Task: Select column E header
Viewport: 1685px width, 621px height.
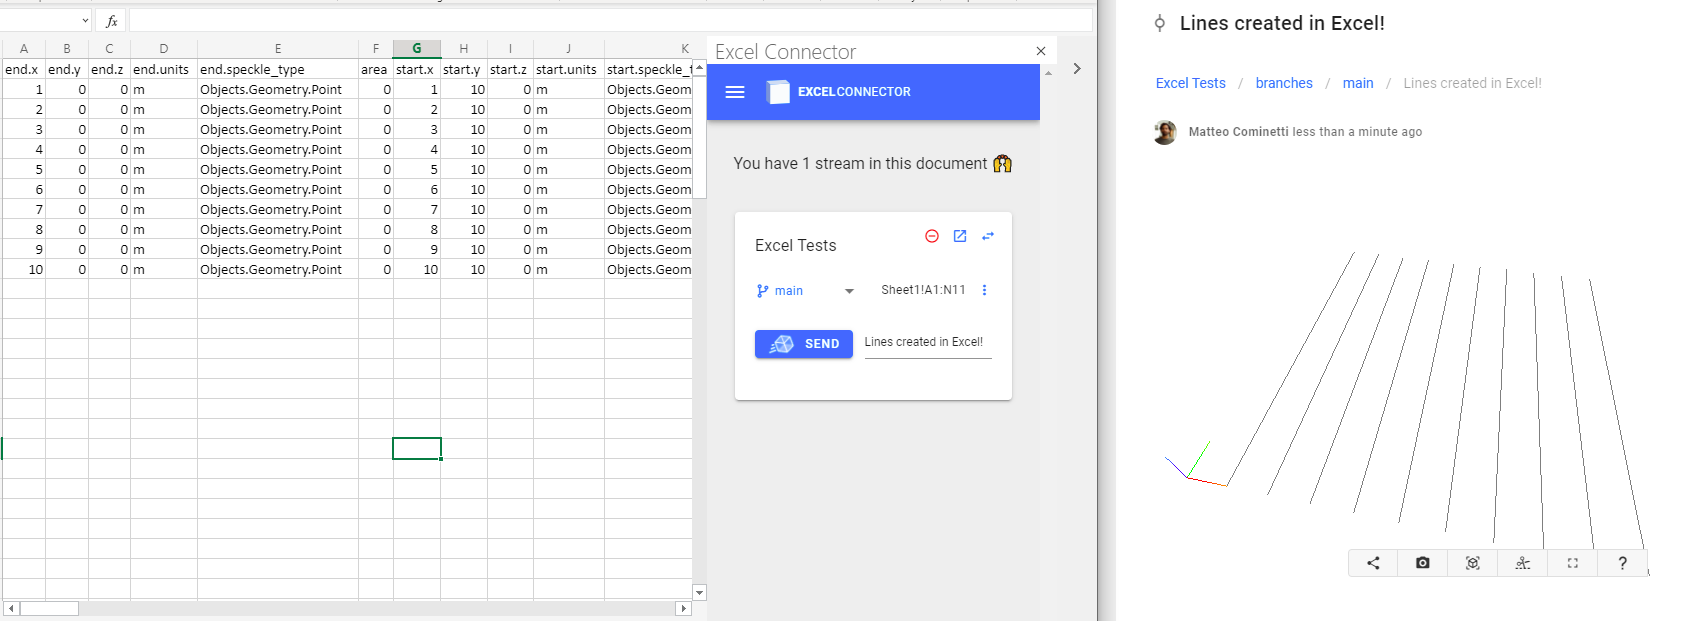Action: point(278,48)
